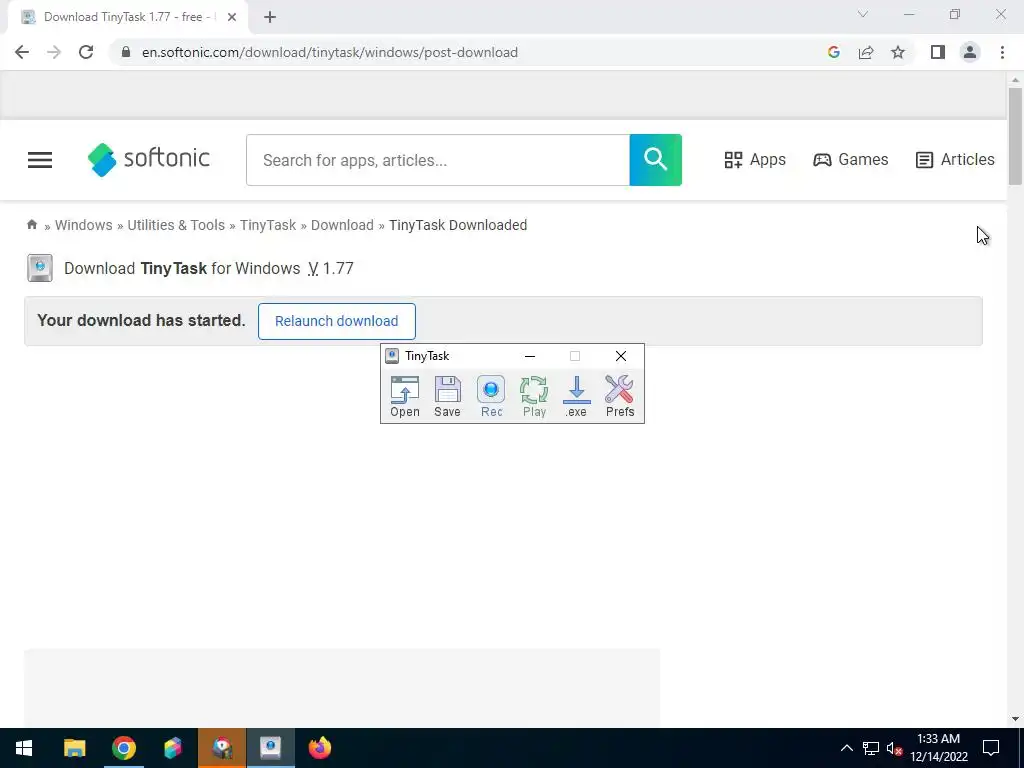Bookmark this page with star icon
The image size is (1024, 768).
click(x=898, y=52)
